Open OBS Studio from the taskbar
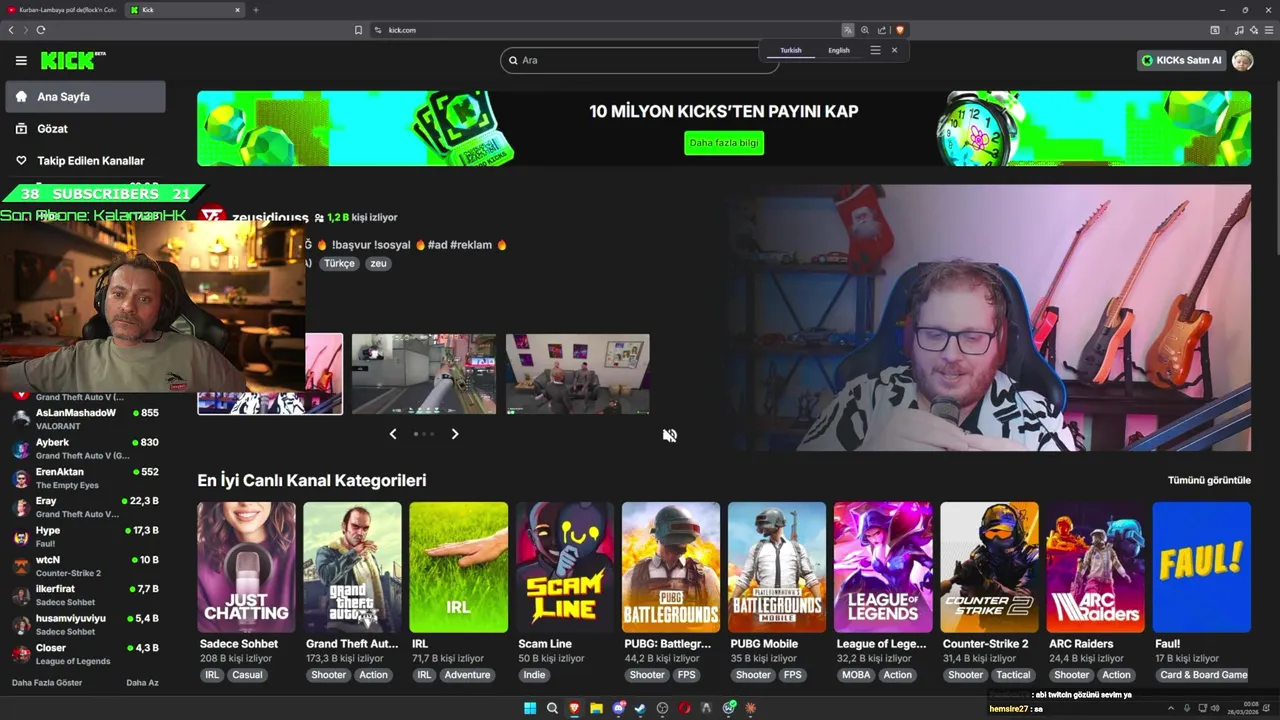The width and height of the screenshot is (1280, 720). coord(662,708)
